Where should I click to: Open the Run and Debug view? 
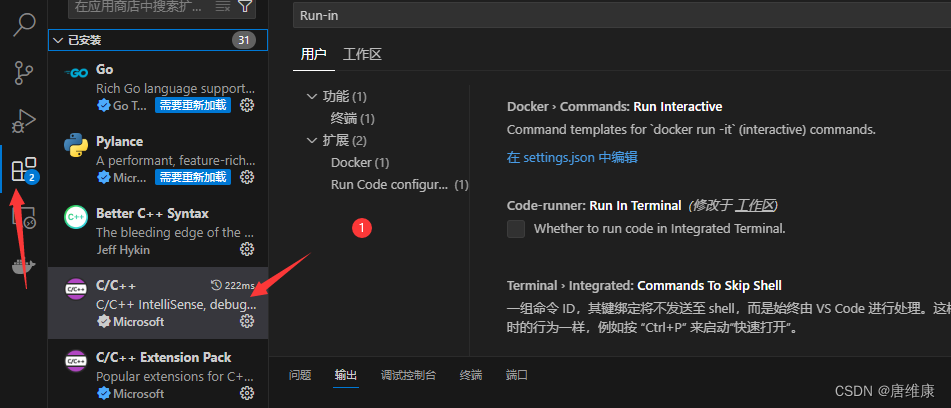(x=24, y=121)
